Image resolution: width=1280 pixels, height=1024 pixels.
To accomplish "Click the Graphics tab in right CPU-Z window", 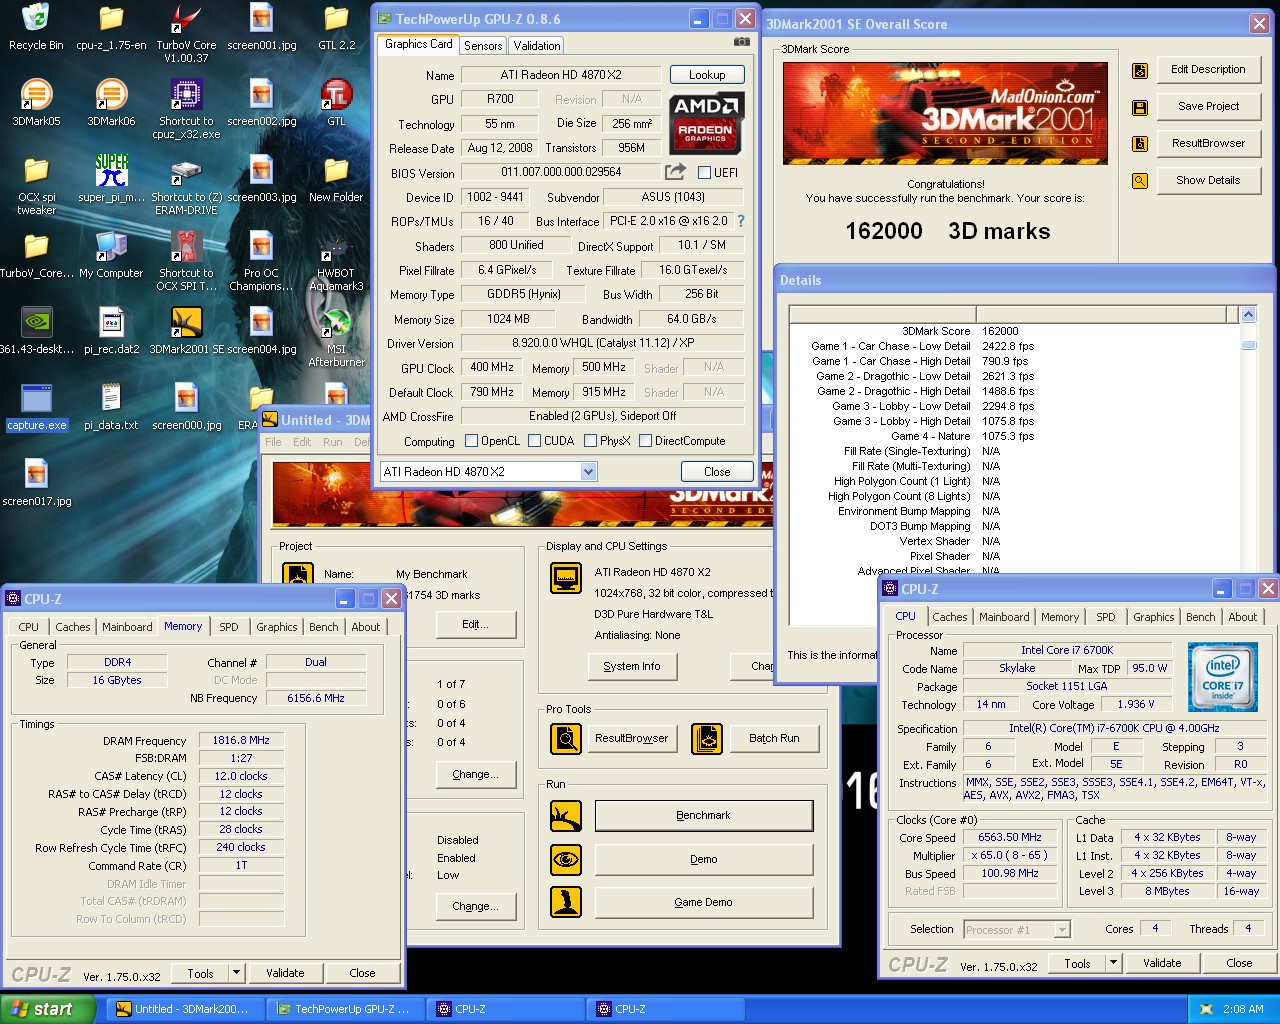I will click(x=1153, y=617).
